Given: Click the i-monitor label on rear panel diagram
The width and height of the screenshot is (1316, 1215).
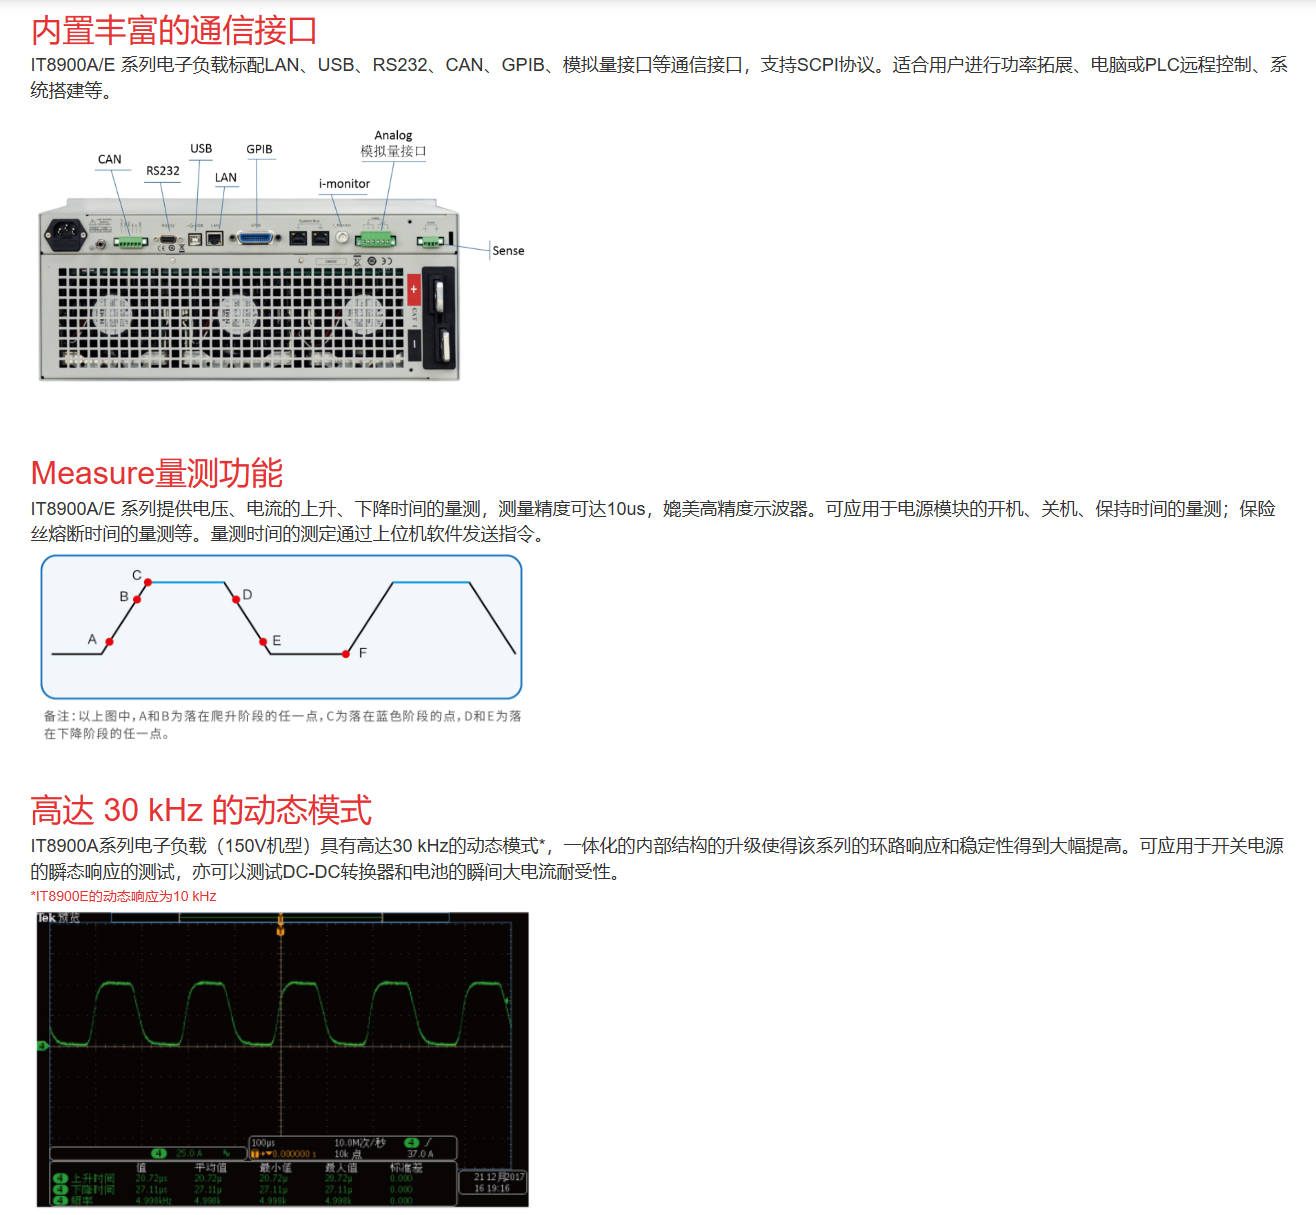Looking at the screenshot, I should pos(344,184).
